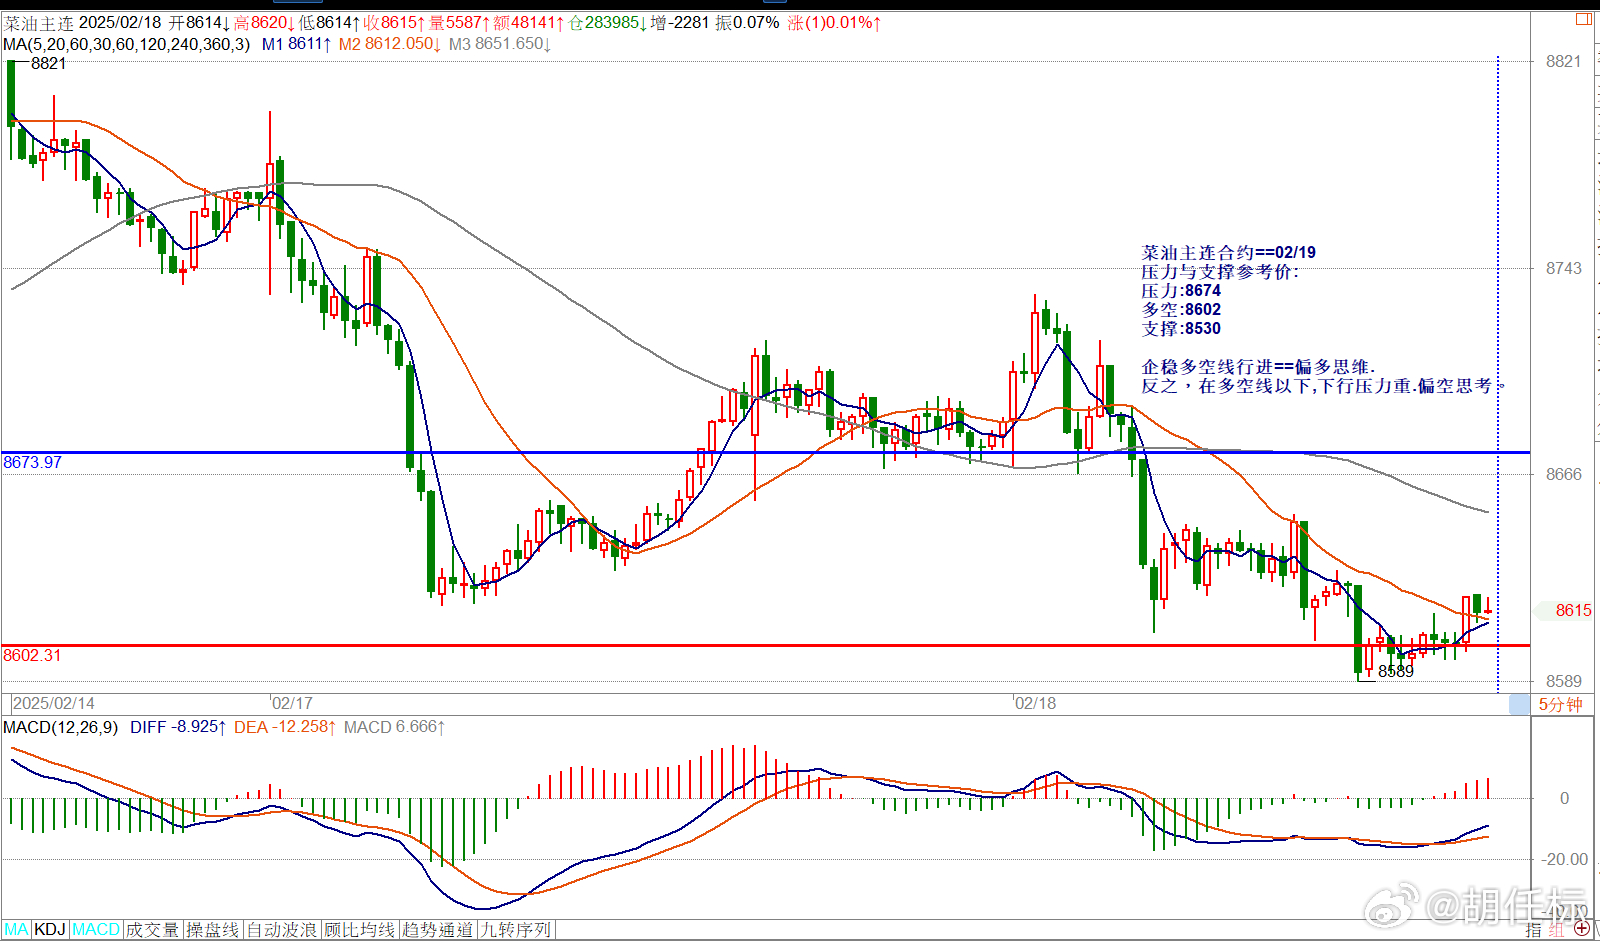This screenshot has width=1600, height=945.
Task: Click the M3 8651.650 moving average value
Action: (x=500, y=44)
